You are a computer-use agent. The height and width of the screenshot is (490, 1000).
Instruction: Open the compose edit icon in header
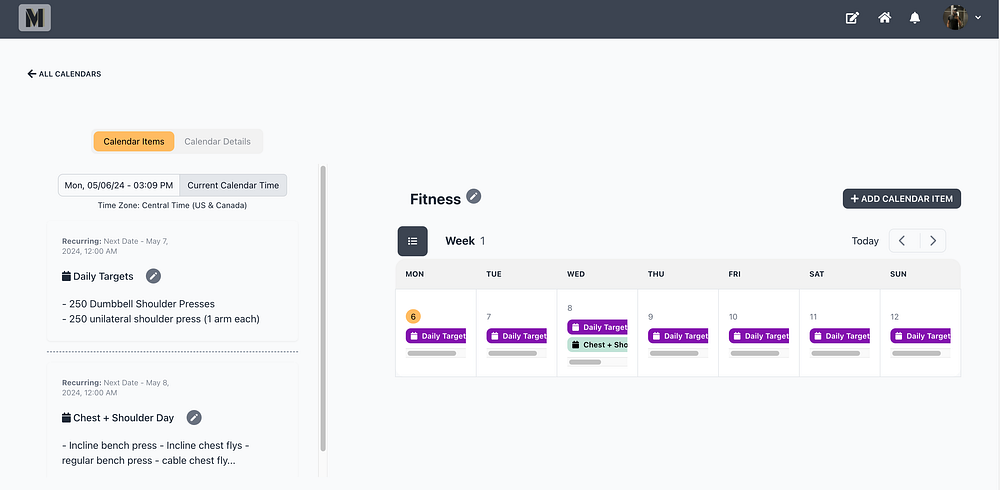coord(852,18)
